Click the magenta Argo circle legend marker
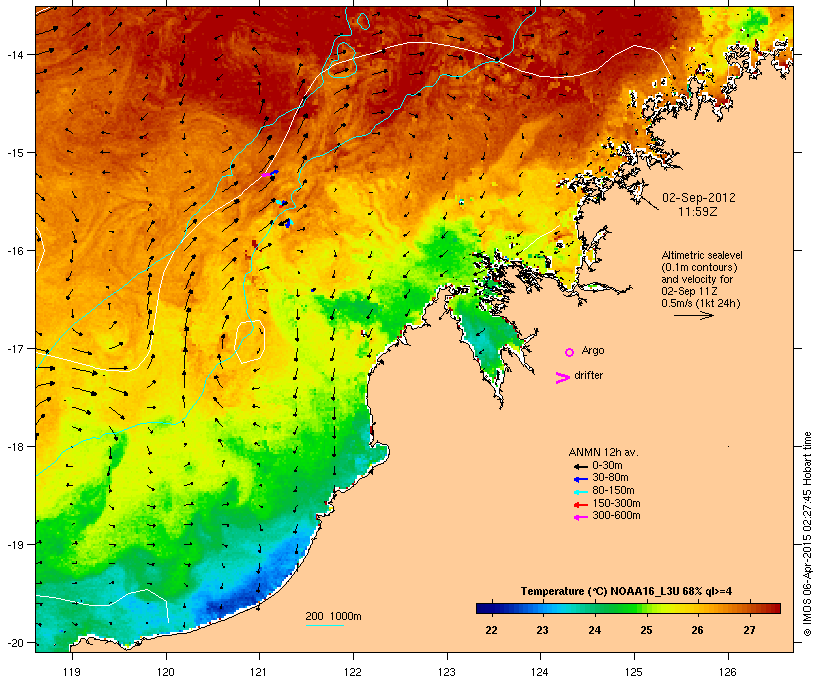This screenshot has width=820, height=680. pos(570,352)
